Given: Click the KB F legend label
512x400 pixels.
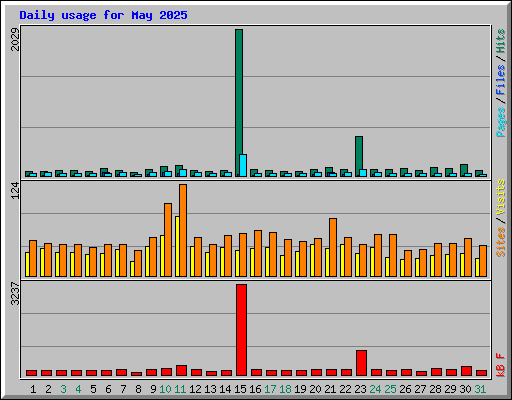Looking at the screenshot, I should [501, 365].
